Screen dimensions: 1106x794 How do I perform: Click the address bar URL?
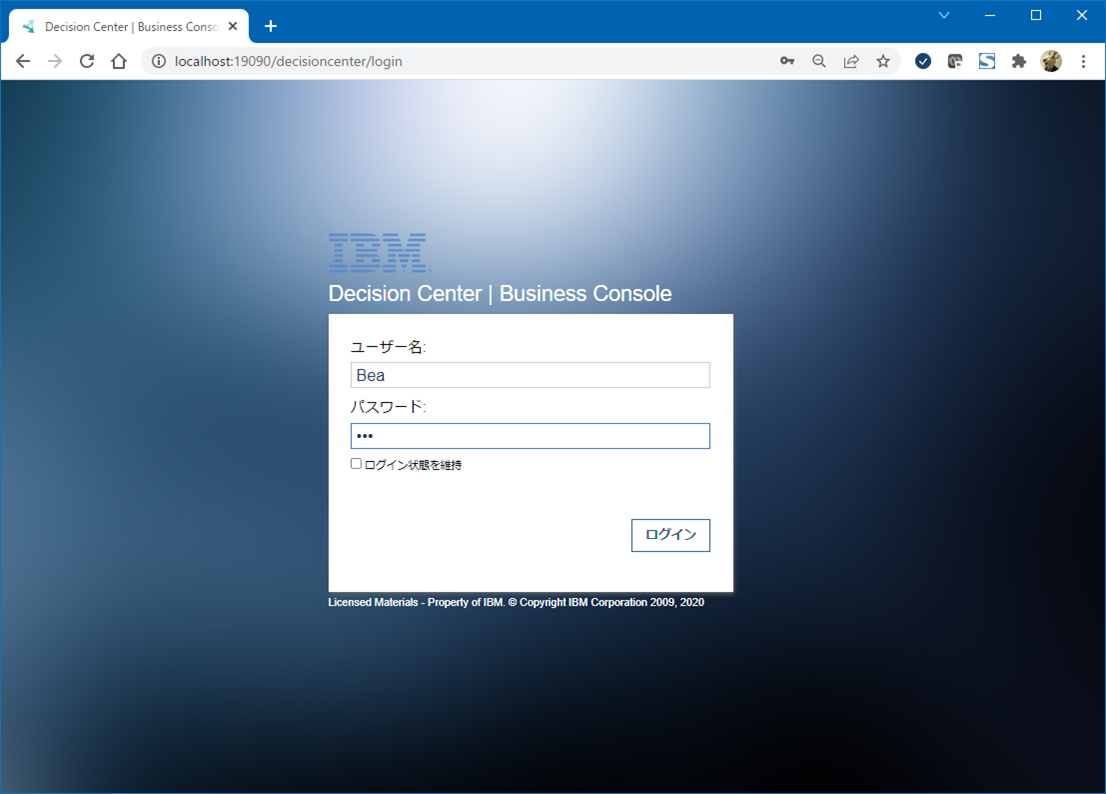click(288, 61)
